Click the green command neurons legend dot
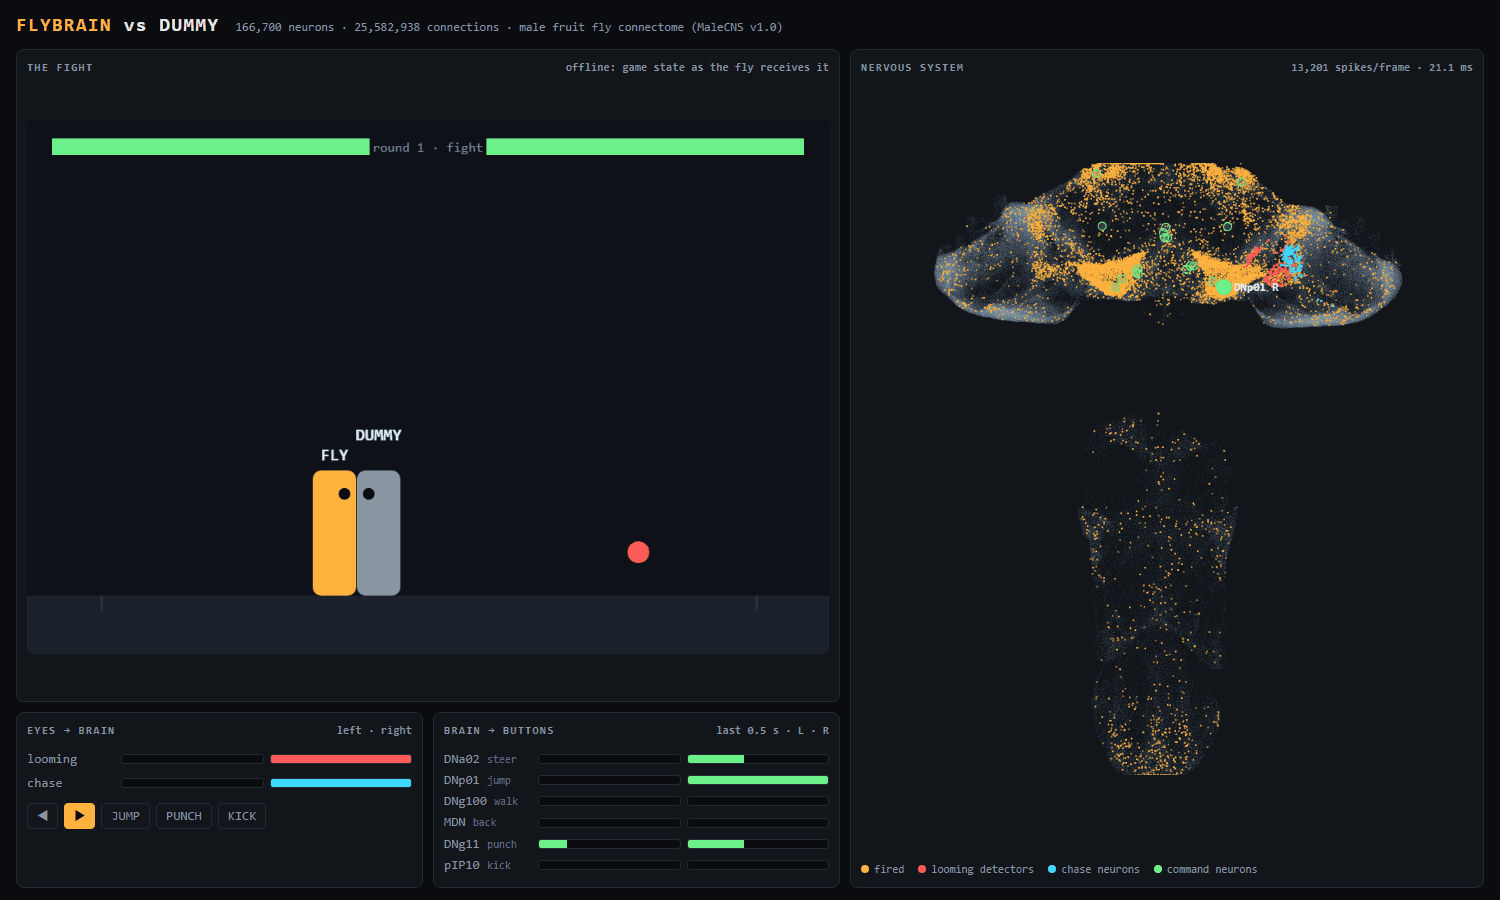This screenshot has height=900, width=1500. 1158,869
